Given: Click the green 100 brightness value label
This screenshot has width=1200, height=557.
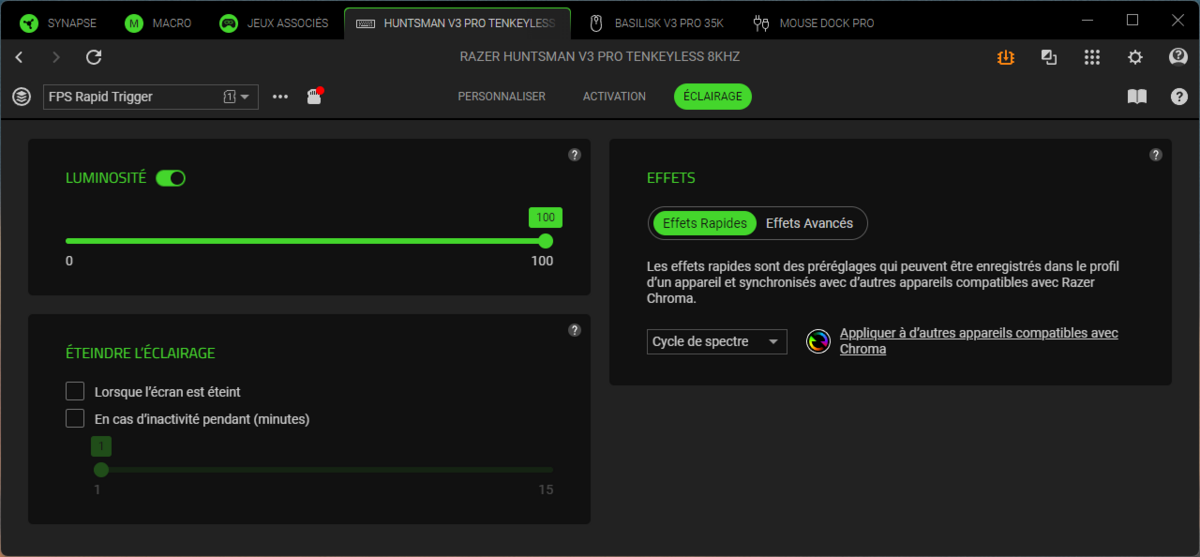Looking at the screenshot, I should (x=545, y=217).
